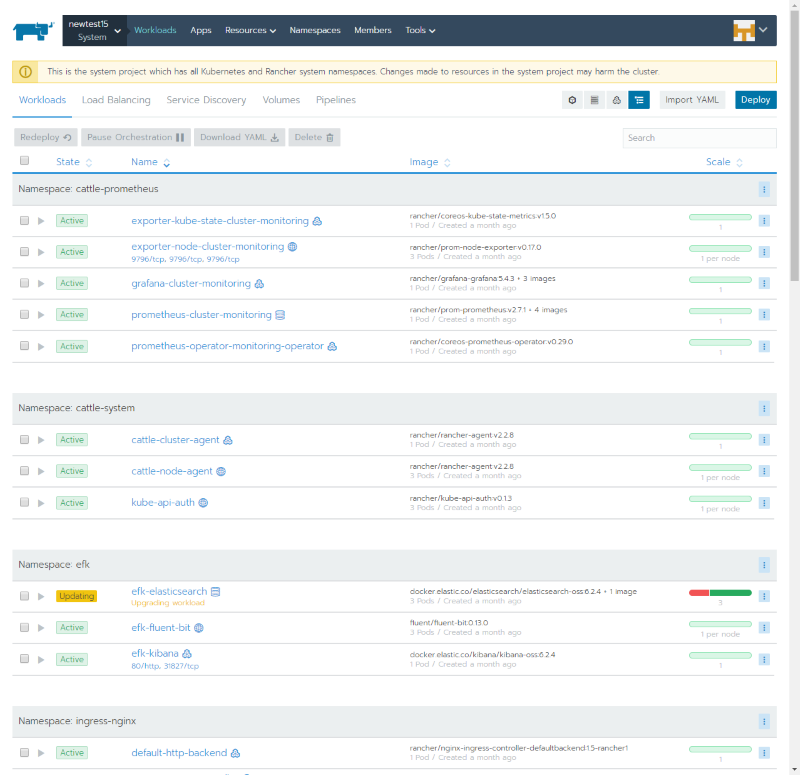Open actions menu for efk-elasticsearch
Image resolution: width=800 pixels, height=775 pixels.
point(764,596)
